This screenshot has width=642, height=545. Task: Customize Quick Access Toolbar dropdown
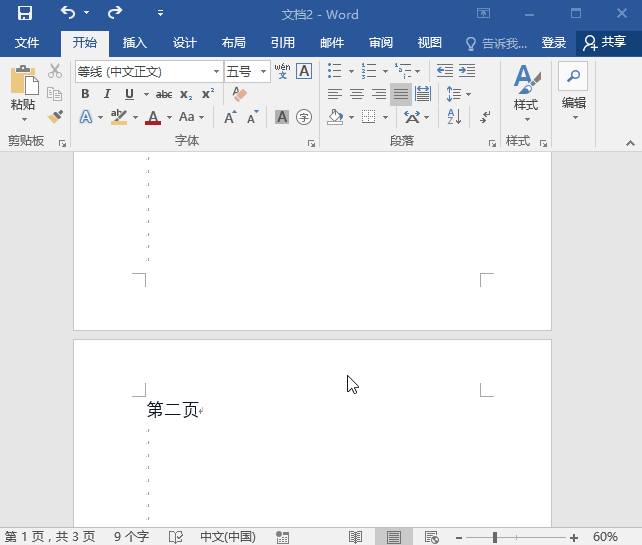tap(160, 13)
